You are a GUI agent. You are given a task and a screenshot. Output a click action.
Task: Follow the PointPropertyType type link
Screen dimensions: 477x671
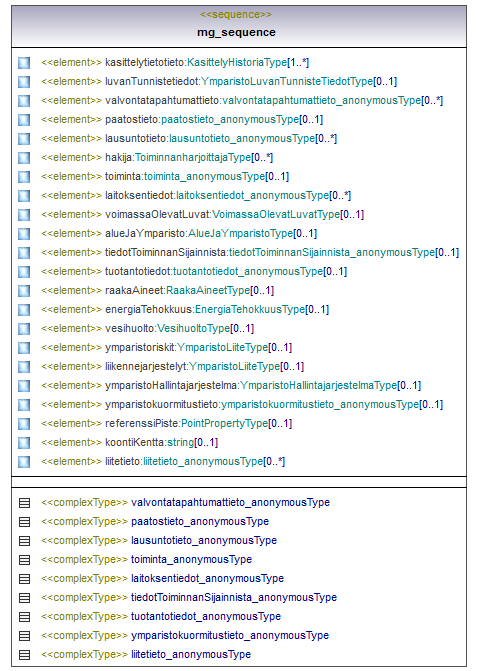pos(225,424)
